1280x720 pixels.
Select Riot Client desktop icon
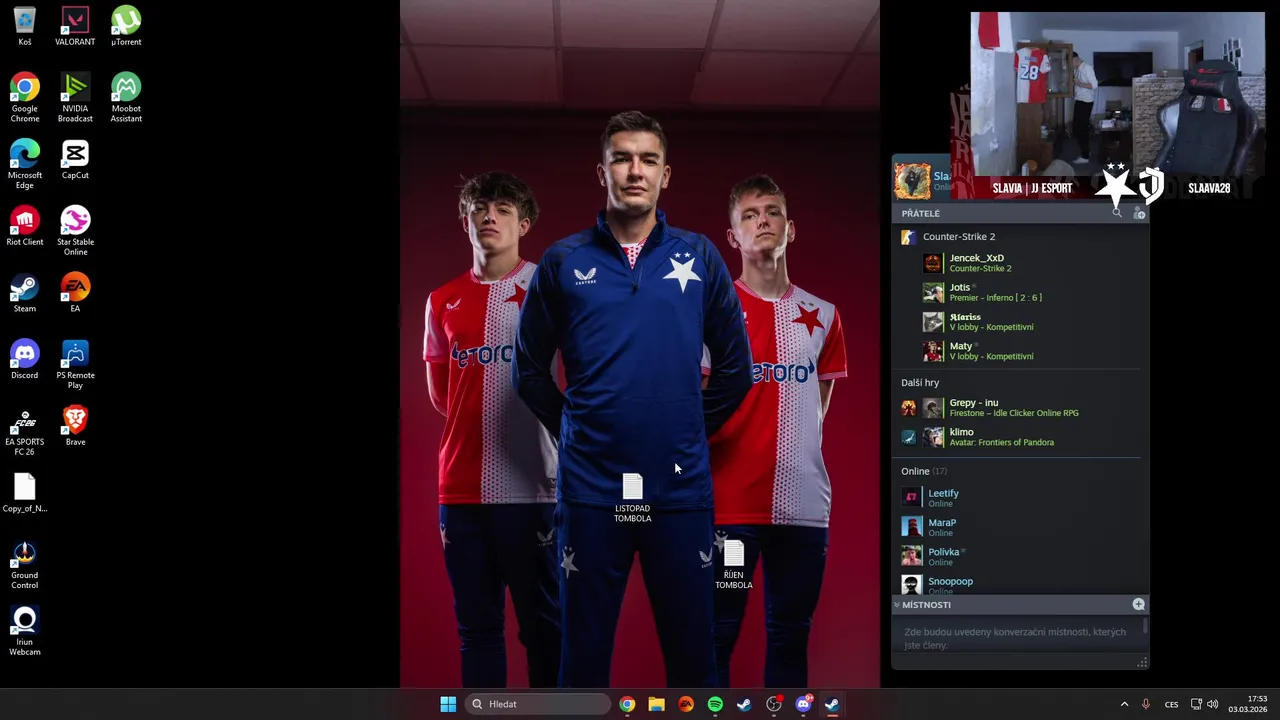point(25,227)
